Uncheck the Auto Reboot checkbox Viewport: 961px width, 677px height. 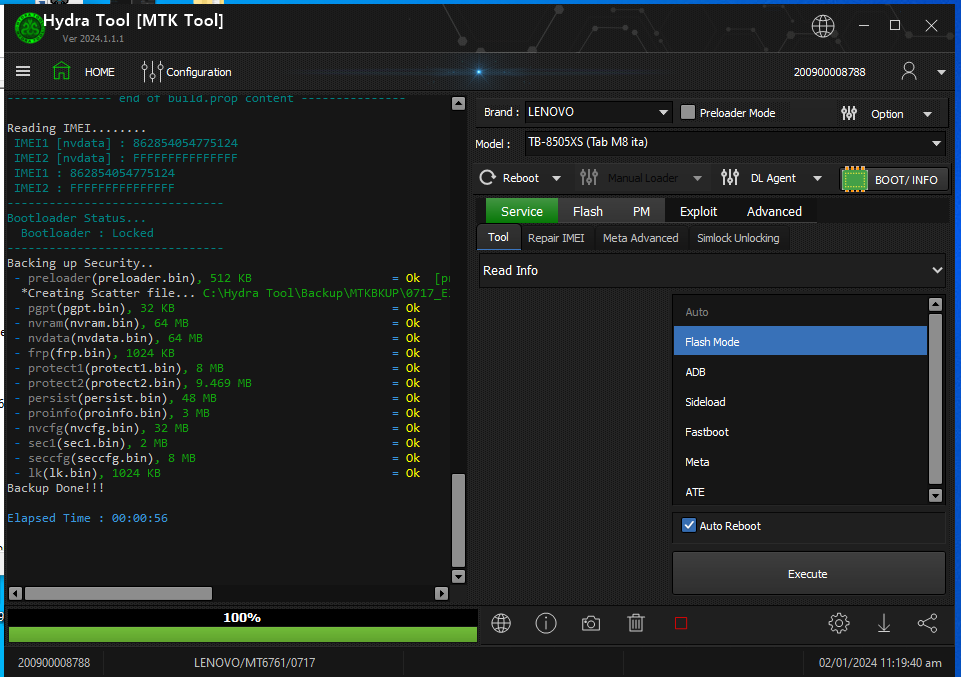(x=689, y=525)
